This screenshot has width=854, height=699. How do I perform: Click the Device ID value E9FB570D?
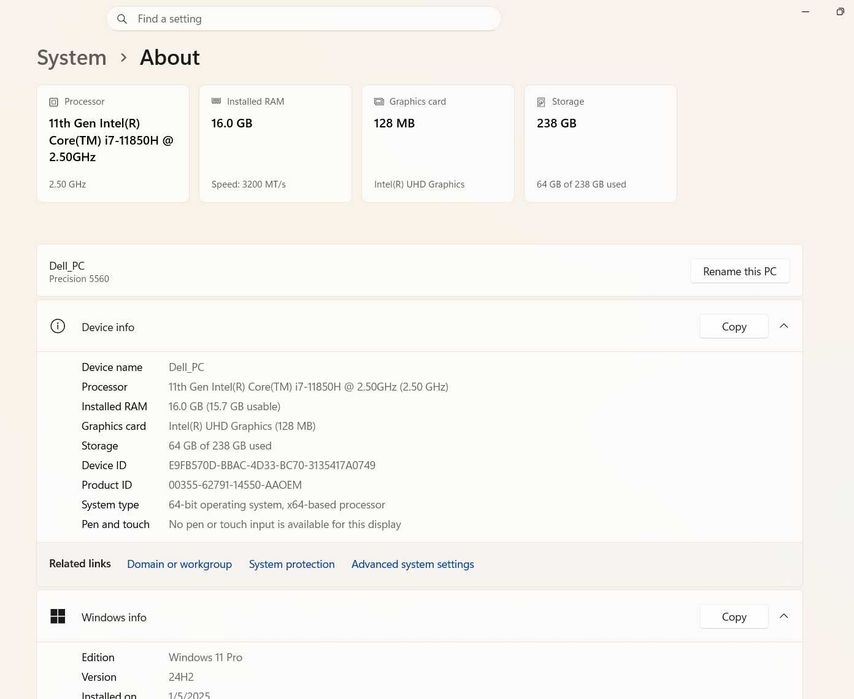[272, 465]
